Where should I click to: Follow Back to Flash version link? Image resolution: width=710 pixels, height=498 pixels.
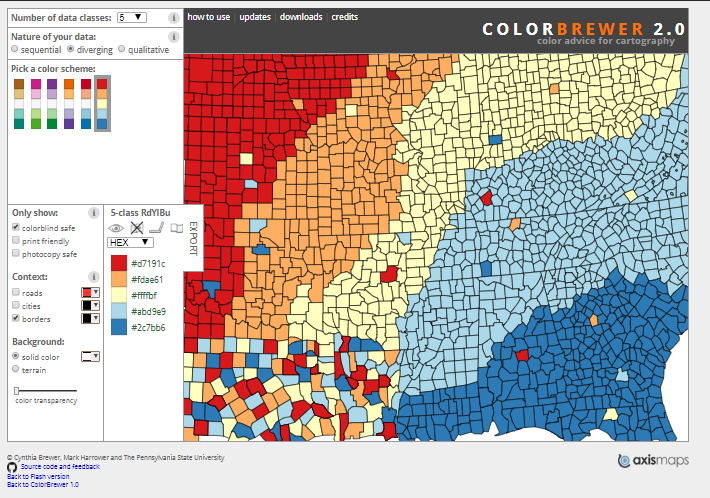[x=38, y=477]
